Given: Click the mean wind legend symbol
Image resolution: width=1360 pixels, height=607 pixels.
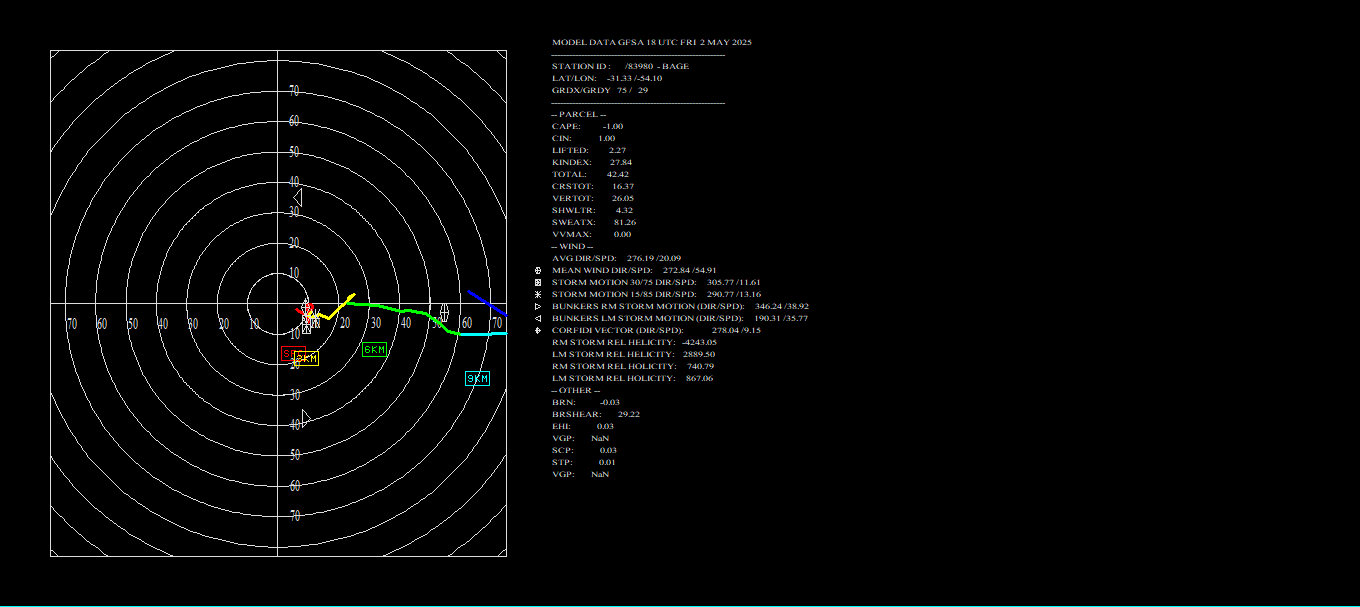Looking at the screenshot, I should tap(538, 270).
